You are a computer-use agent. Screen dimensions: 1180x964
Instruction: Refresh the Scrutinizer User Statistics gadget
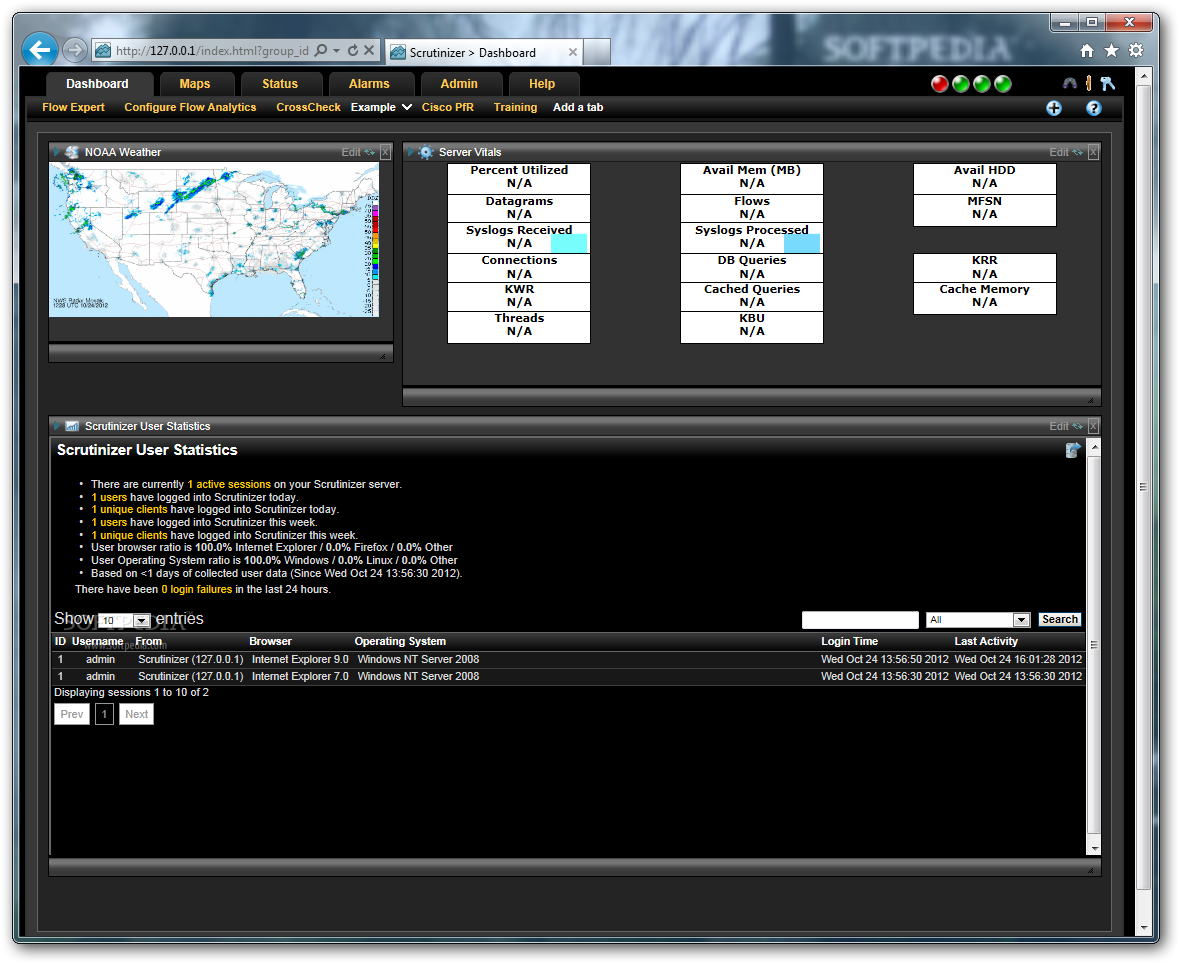[x=1078, y=426]
